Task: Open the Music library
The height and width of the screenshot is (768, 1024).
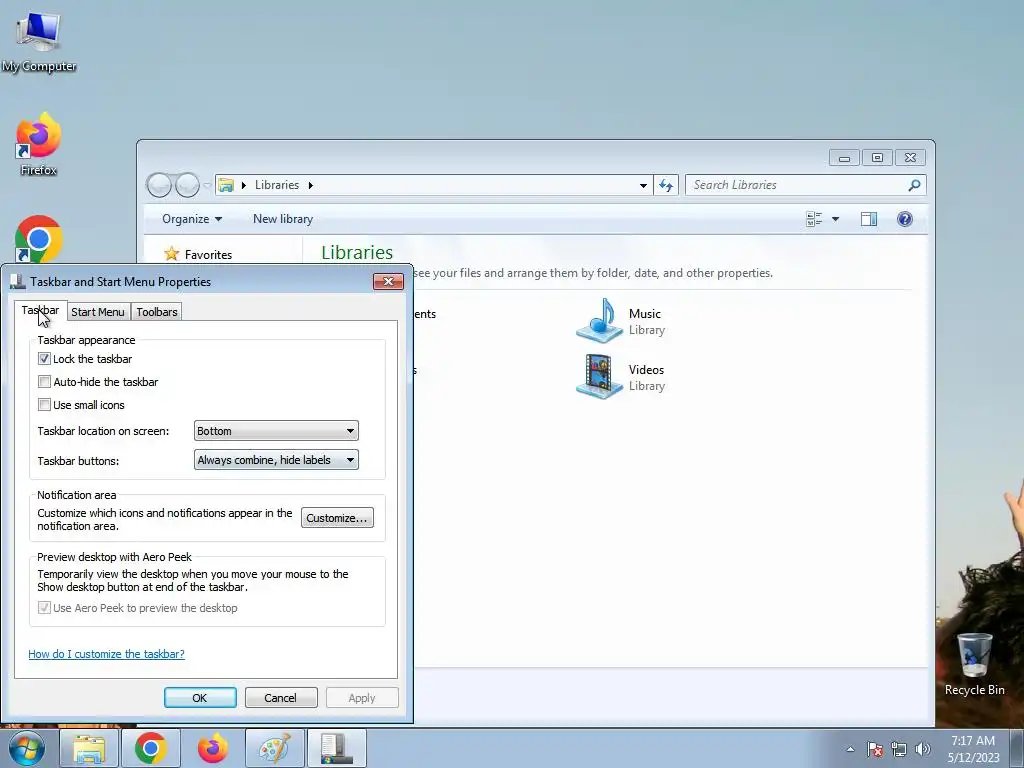Action: click(620, 321)
